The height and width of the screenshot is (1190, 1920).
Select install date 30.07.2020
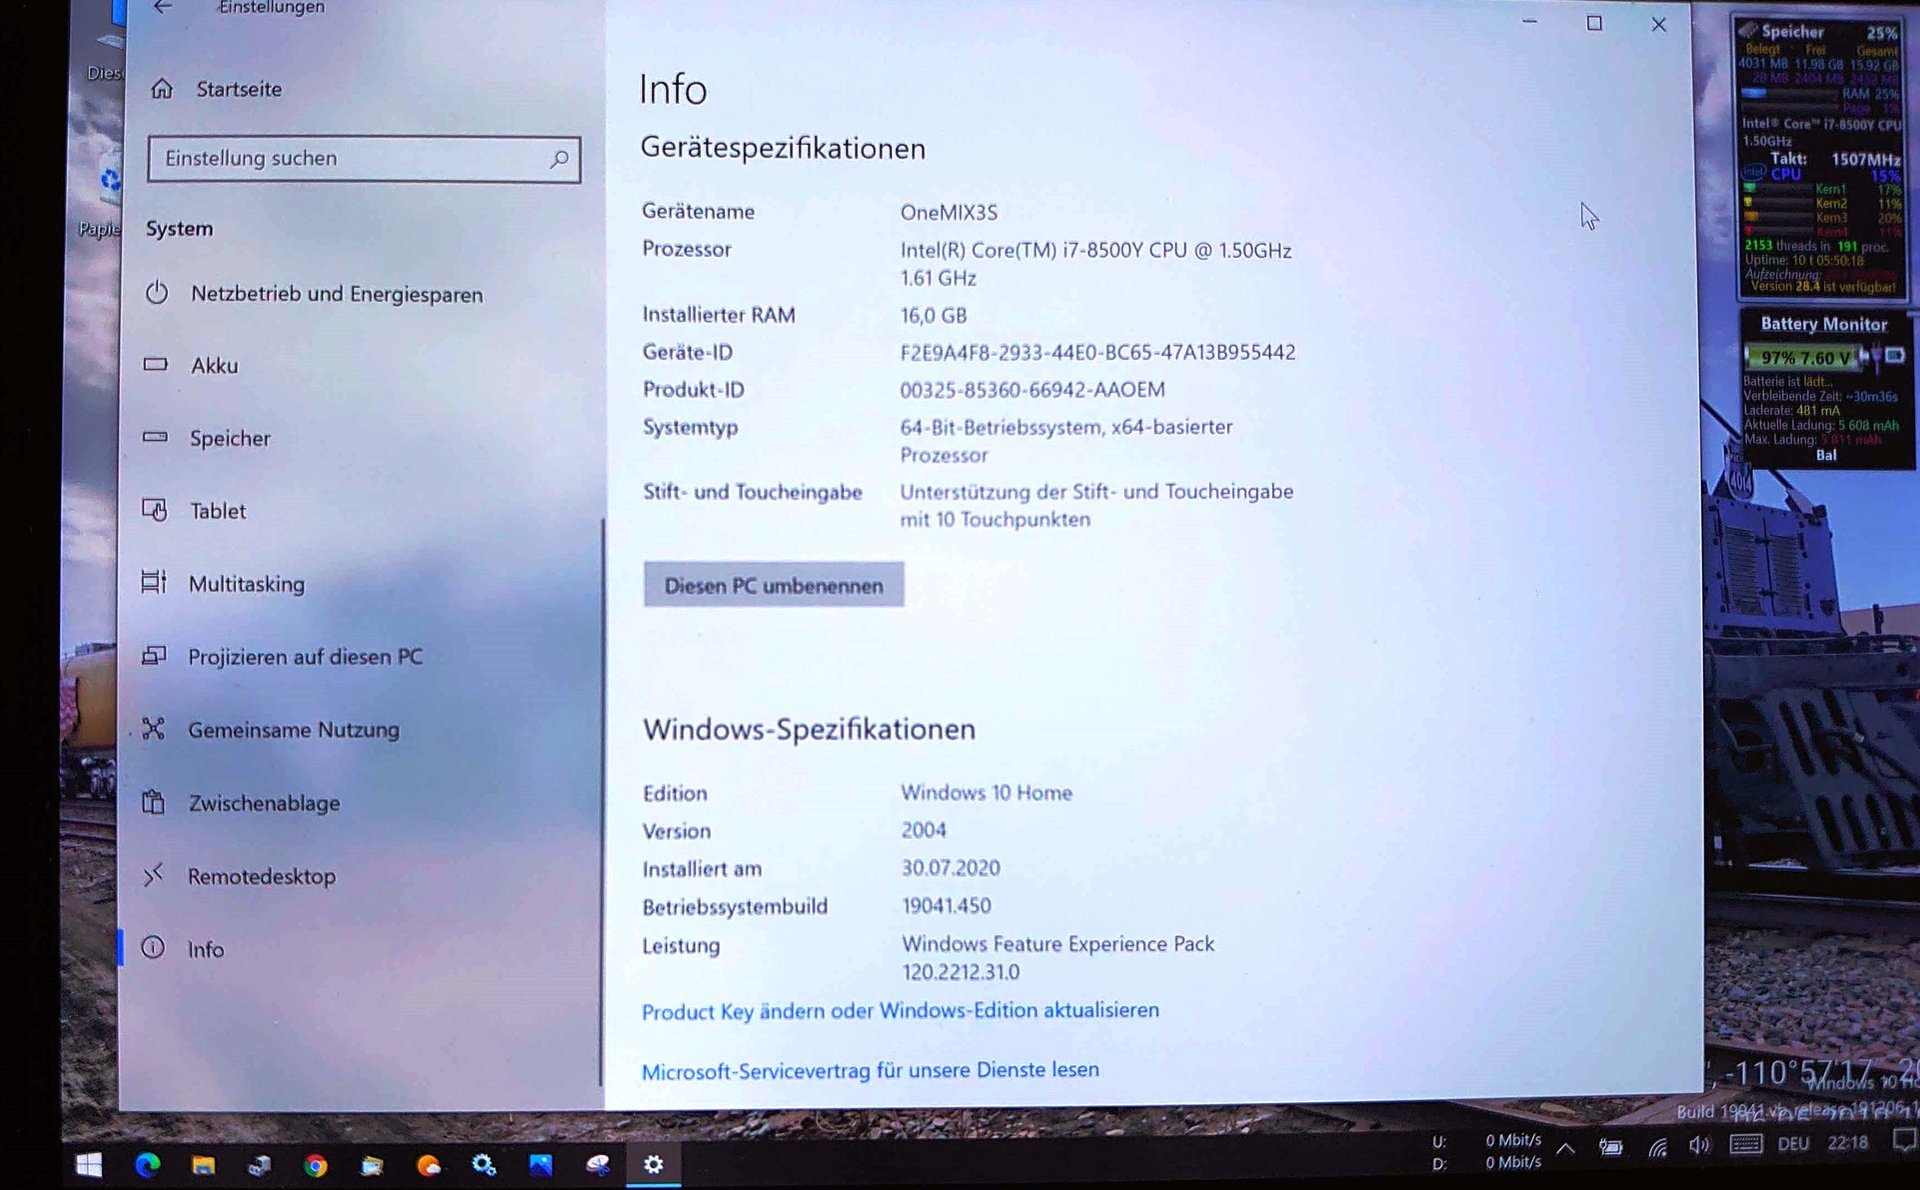[x=951, y=868]
